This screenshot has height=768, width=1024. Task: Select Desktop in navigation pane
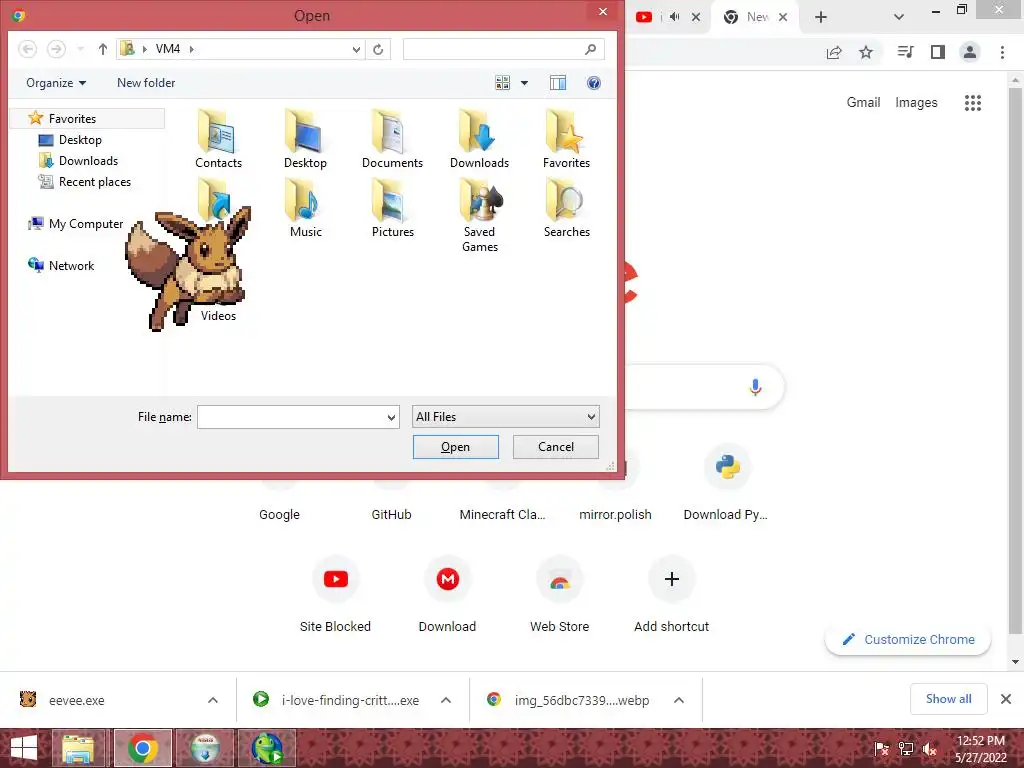(80, 140)
